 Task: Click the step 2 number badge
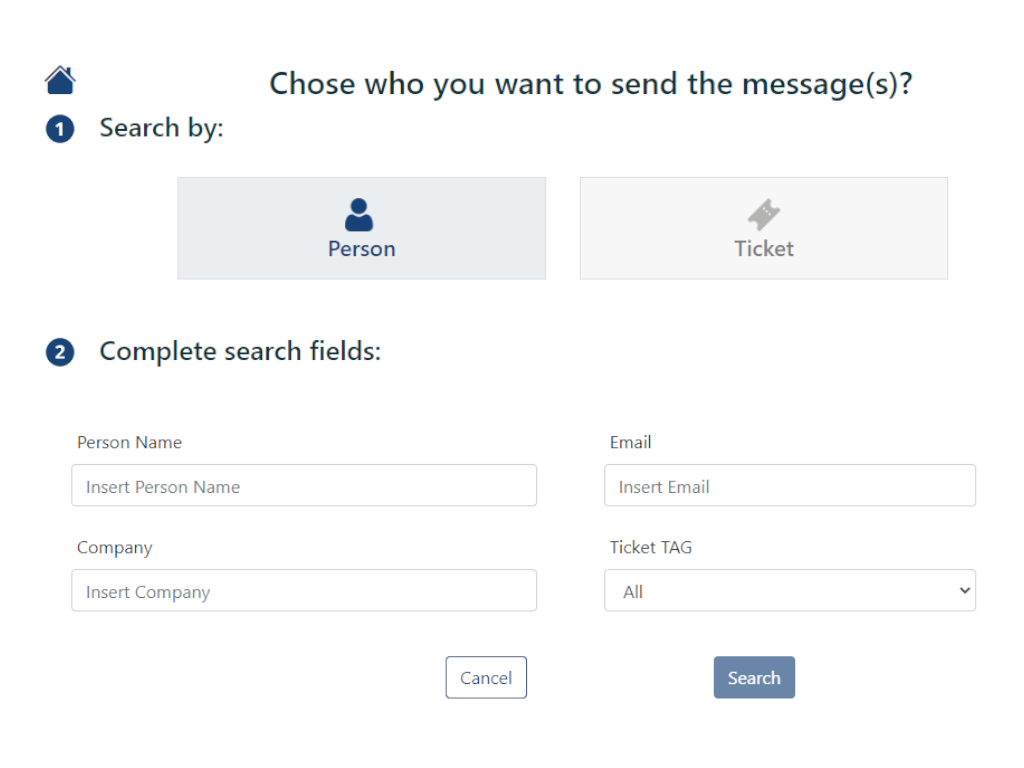click(60, 353)
